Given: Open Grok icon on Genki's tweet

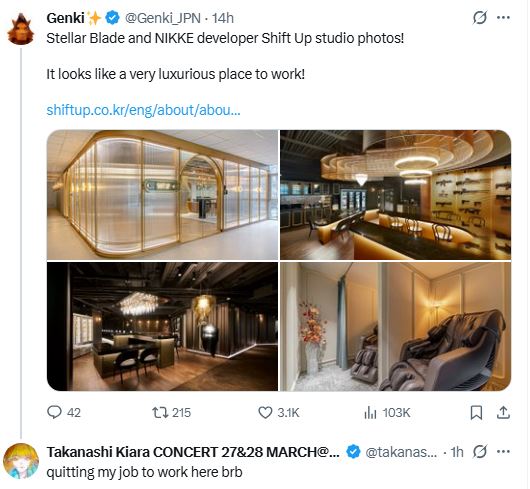Looking at the screenshot, I should pyautogui.click(x=480, y=18).
